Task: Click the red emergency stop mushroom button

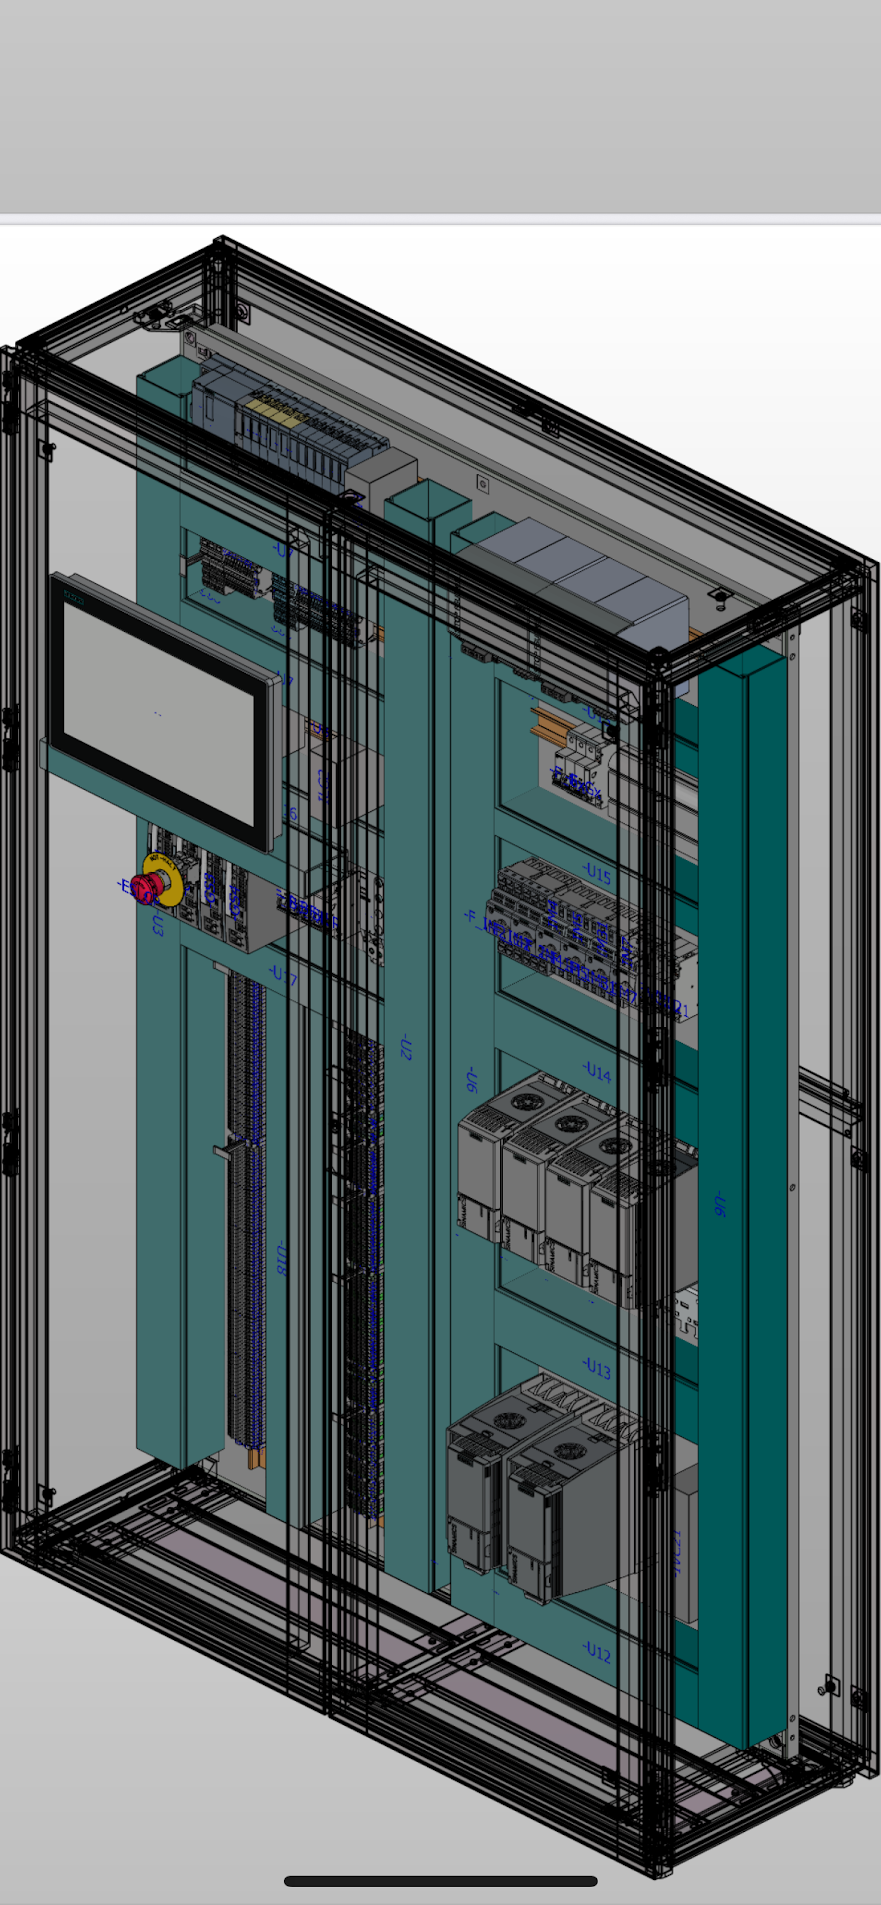Action: 147,887
